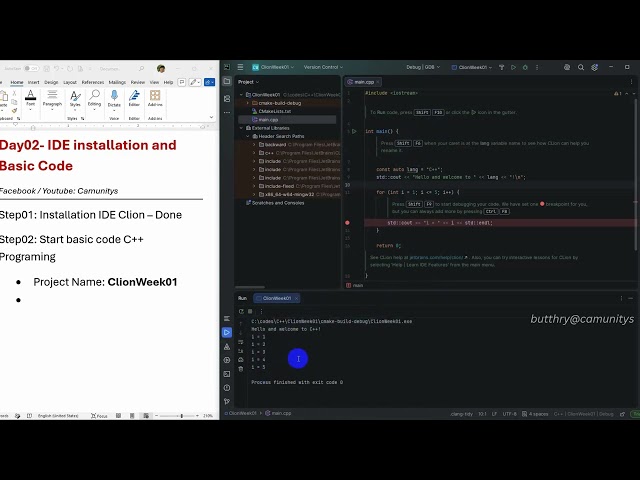Toggle Word AutoSave switch
This screenshot has height=480, width=640.
(31, 69)
